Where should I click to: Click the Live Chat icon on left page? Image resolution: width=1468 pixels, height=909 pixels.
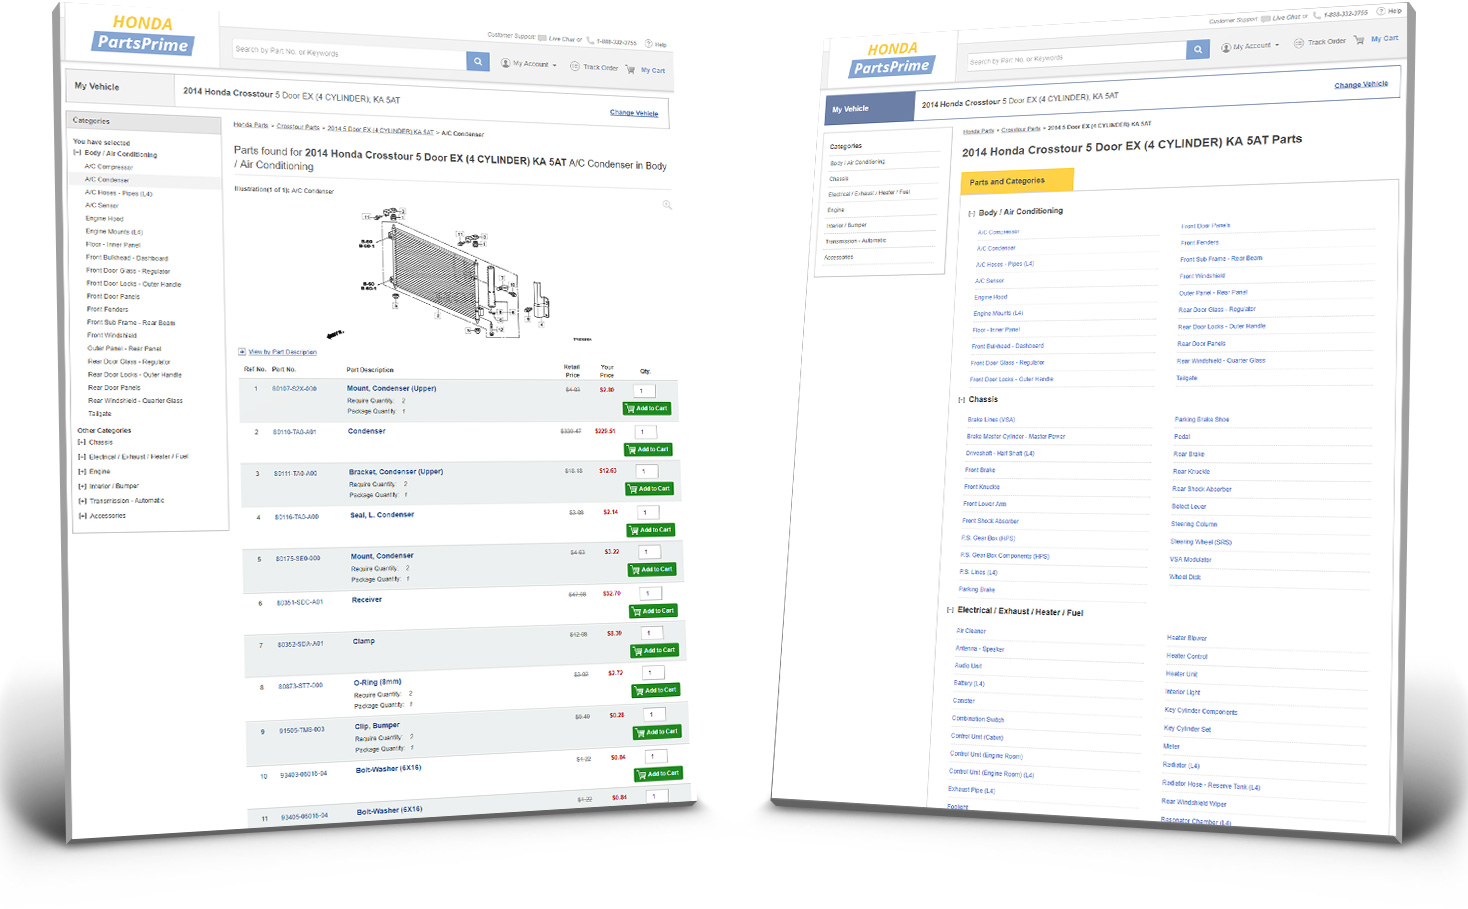pos(543,38)
